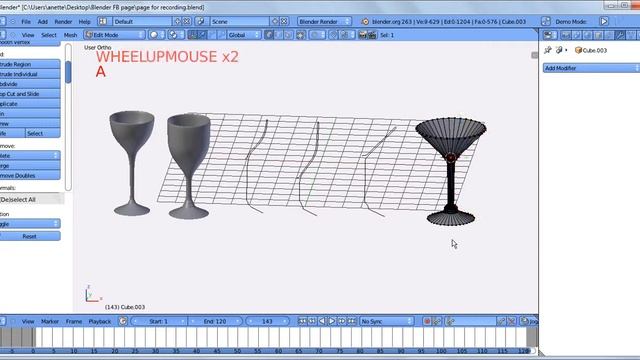Open the Mesh menu

coord(70,35)
